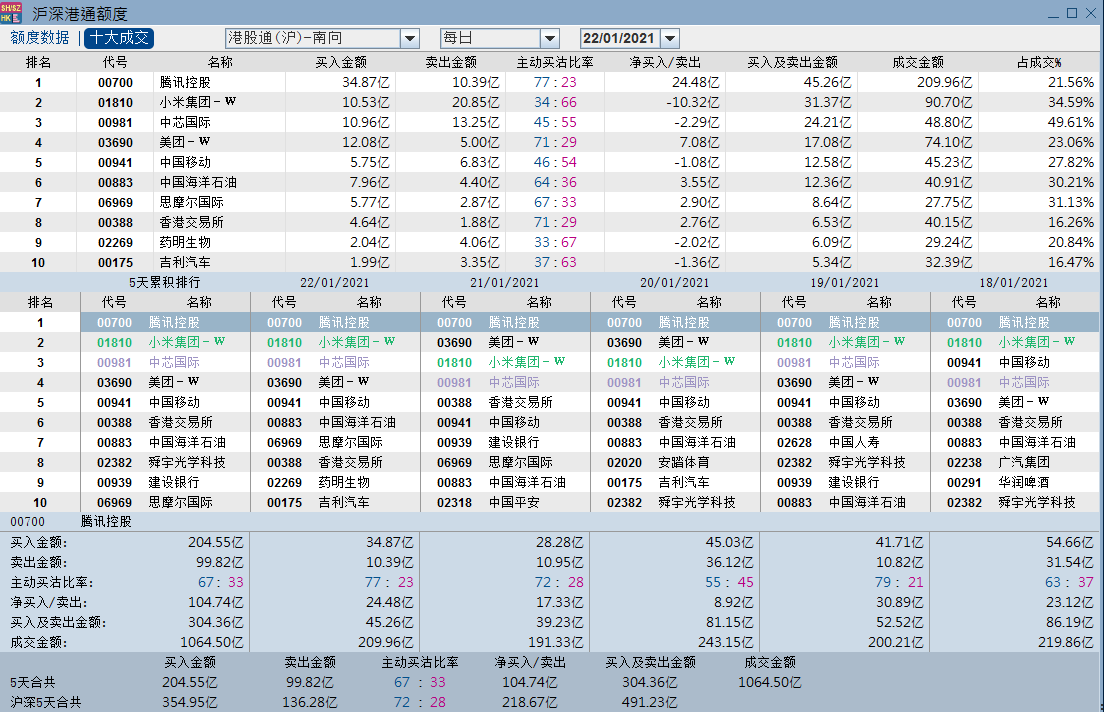The width and height of the screenshot is (1104, 712).
Task: Select the 64 : 36 buy-sell ratio
Action: [x=555, y=182]
